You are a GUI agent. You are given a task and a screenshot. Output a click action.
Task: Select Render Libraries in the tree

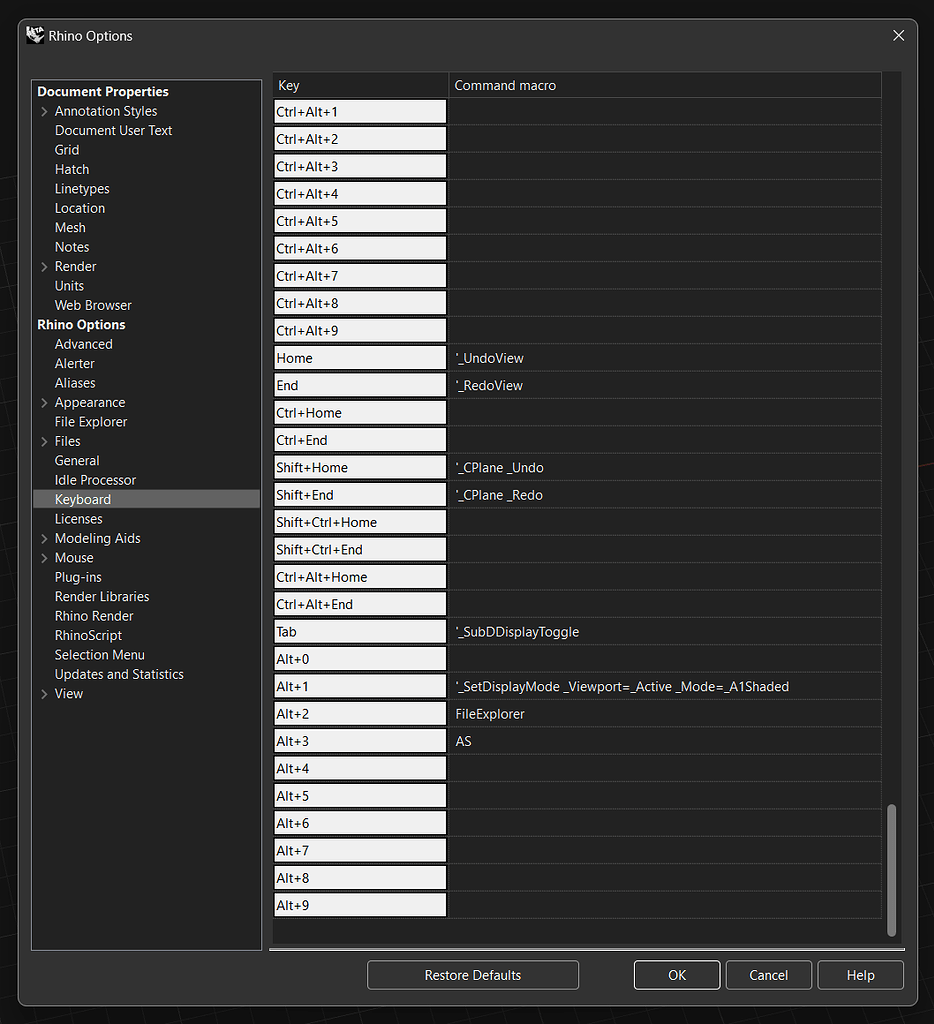(x=102, y=597)
